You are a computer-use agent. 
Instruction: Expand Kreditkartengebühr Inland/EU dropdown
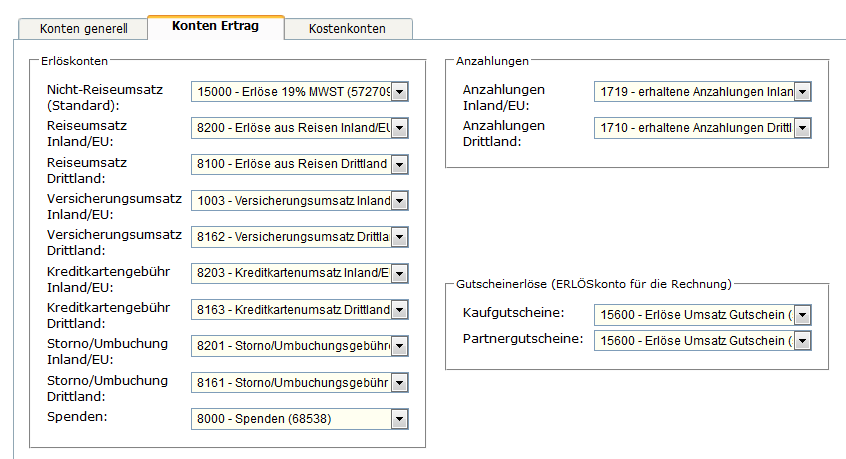tap(399, 273)
